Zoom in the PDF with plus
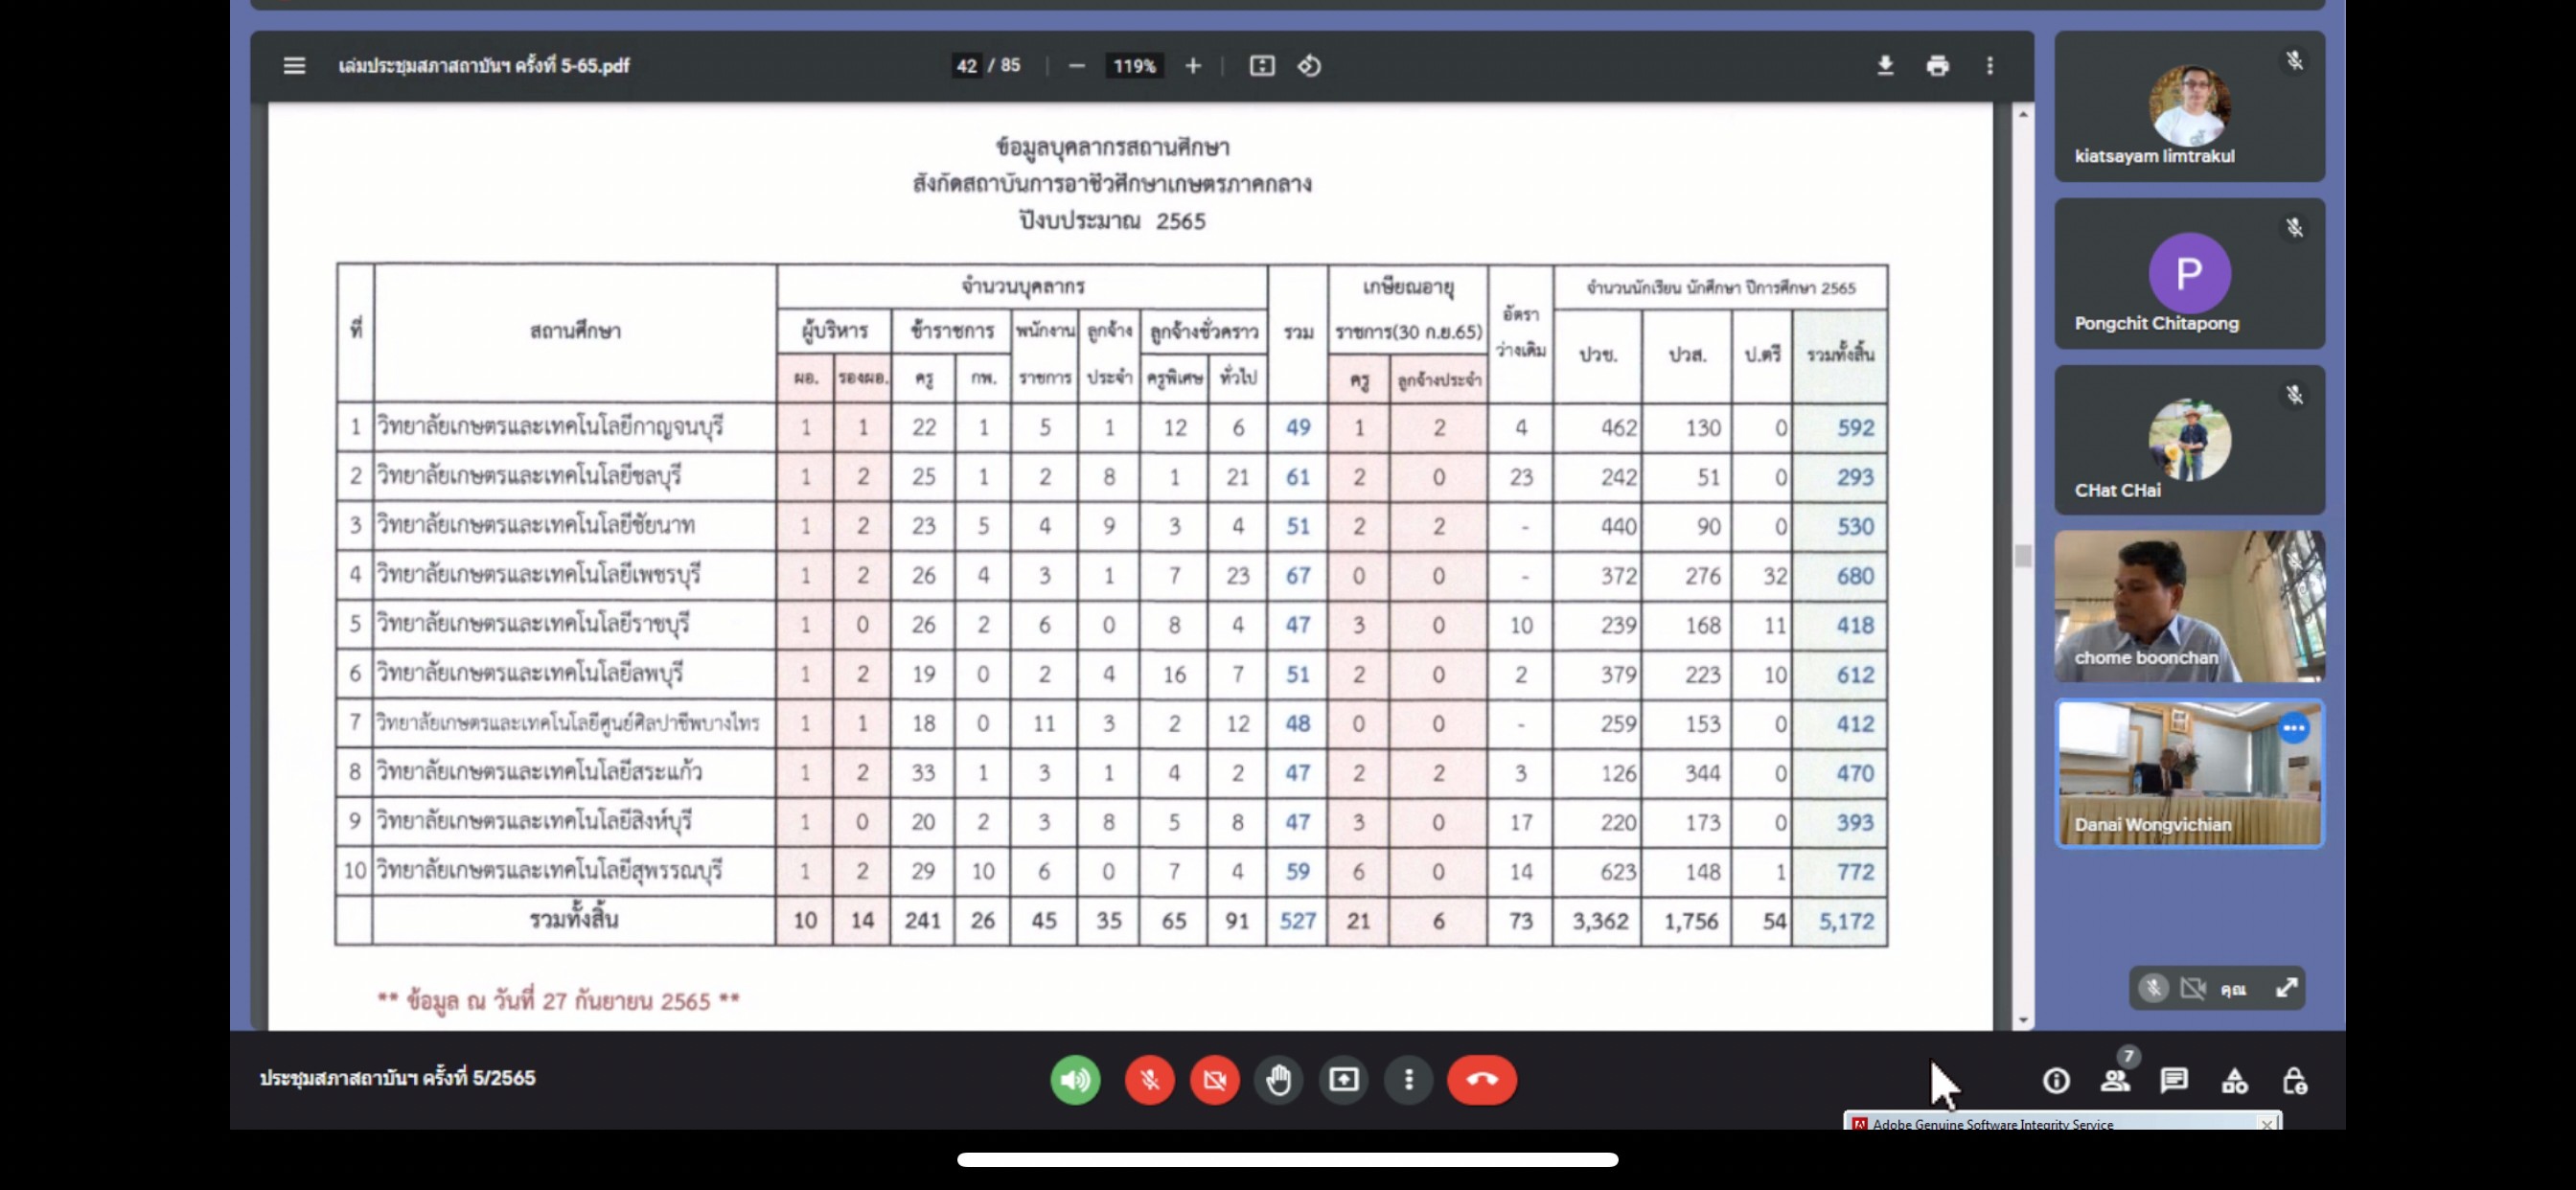 1193,66
